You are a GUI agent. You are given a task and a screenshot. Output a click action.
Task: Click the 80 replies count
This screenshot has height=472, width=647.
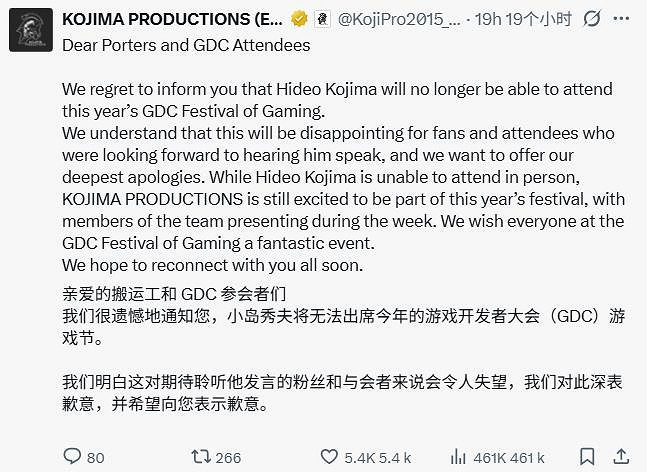coord(95,457)
